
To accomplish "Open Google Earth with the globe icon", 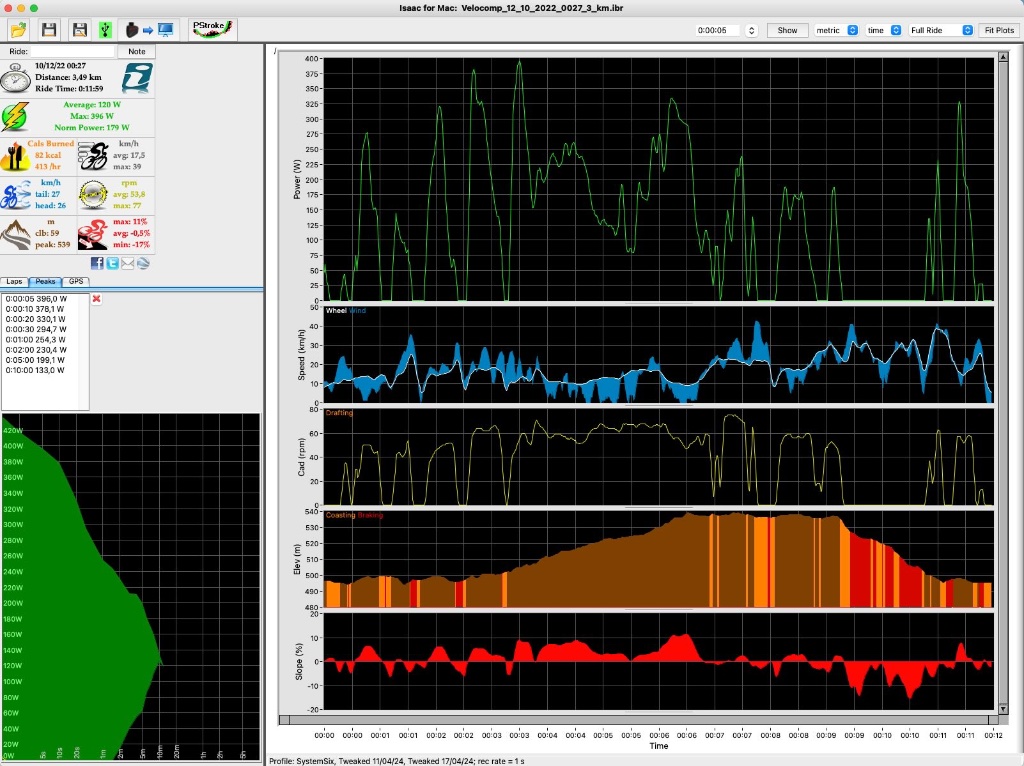I will 142,263.
